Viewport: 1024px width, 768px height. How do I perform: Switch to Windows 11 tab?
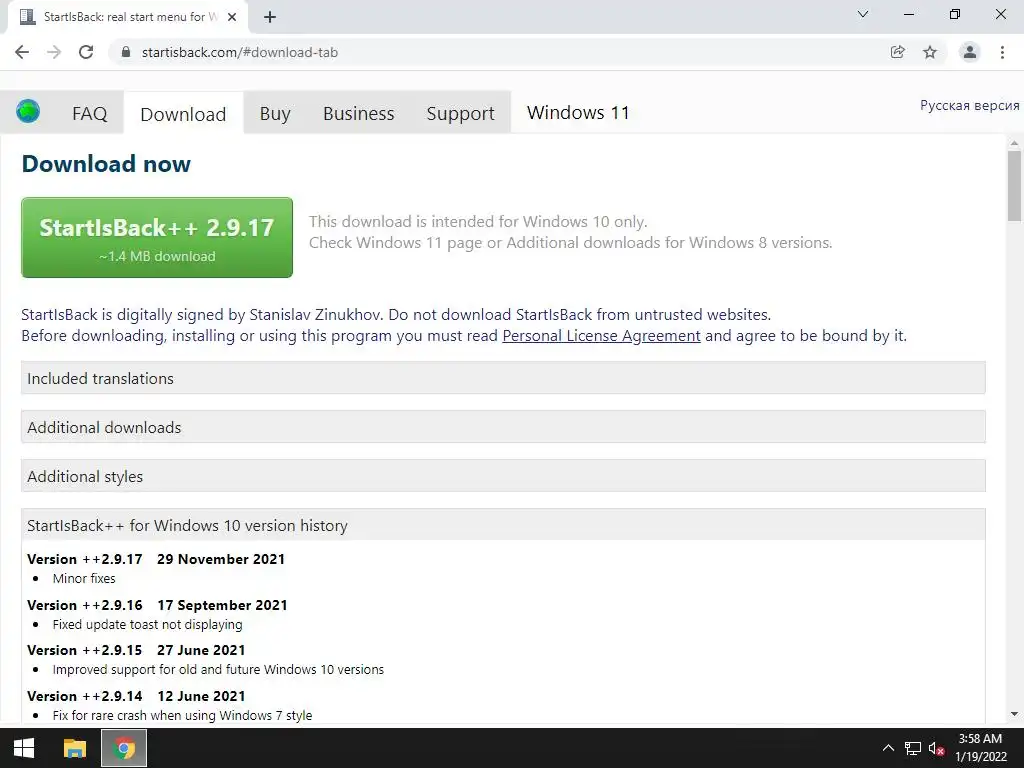point(578,113)
